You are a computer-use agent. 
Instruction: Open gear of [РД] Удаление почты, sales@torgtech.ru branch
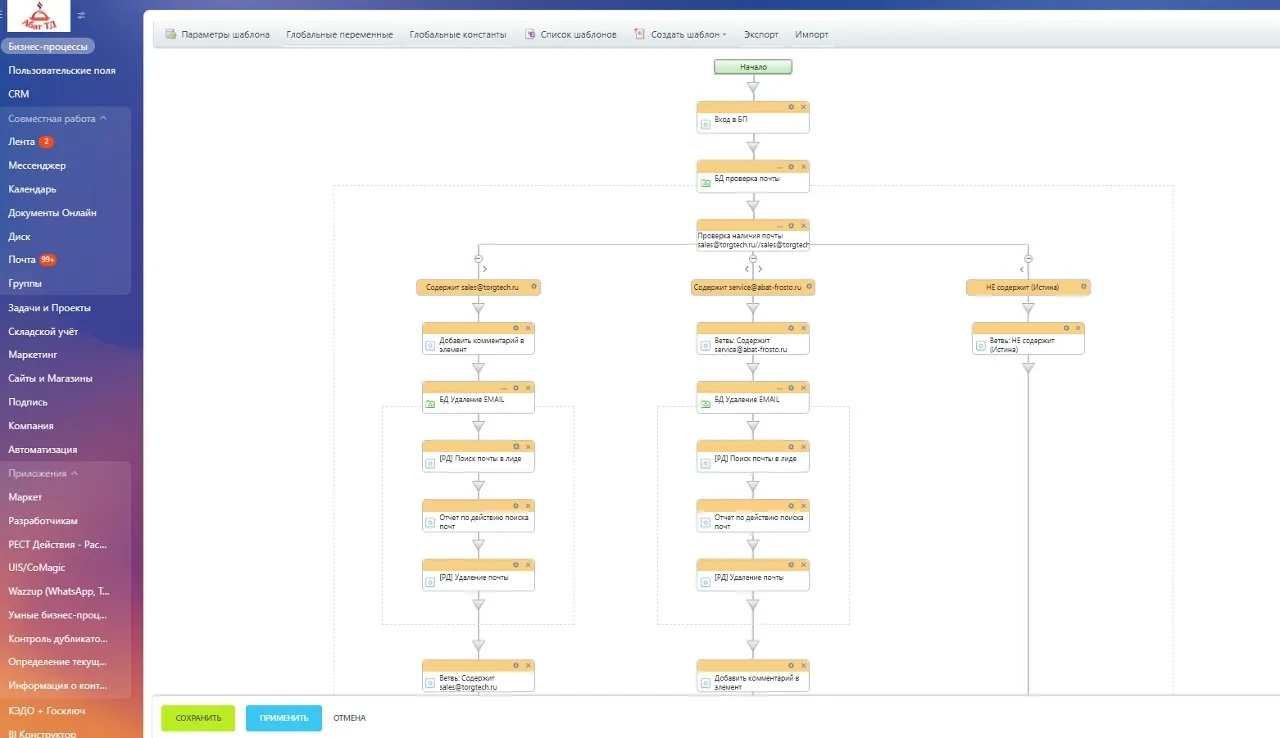[516, 564]
